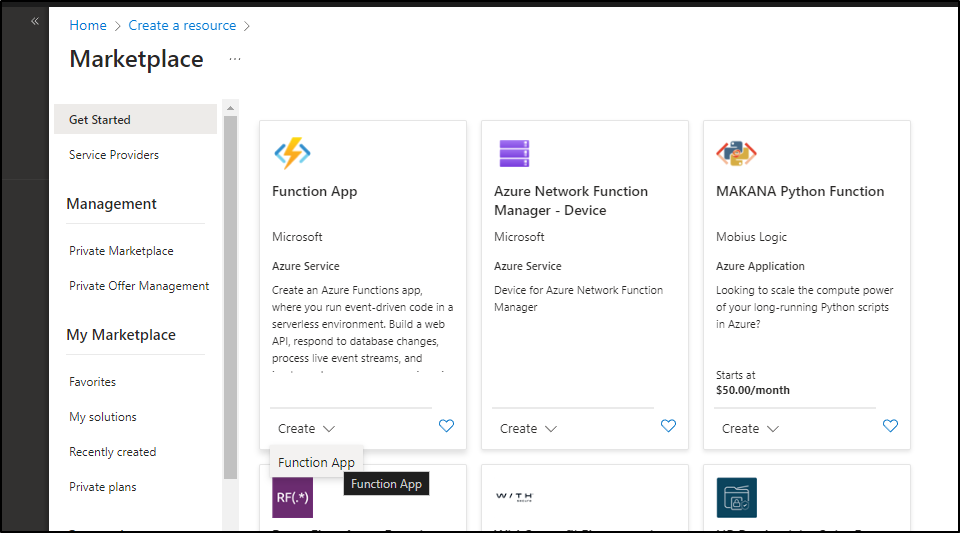Expand Create dropdown on MAKANA Python Function

(750, 429)
